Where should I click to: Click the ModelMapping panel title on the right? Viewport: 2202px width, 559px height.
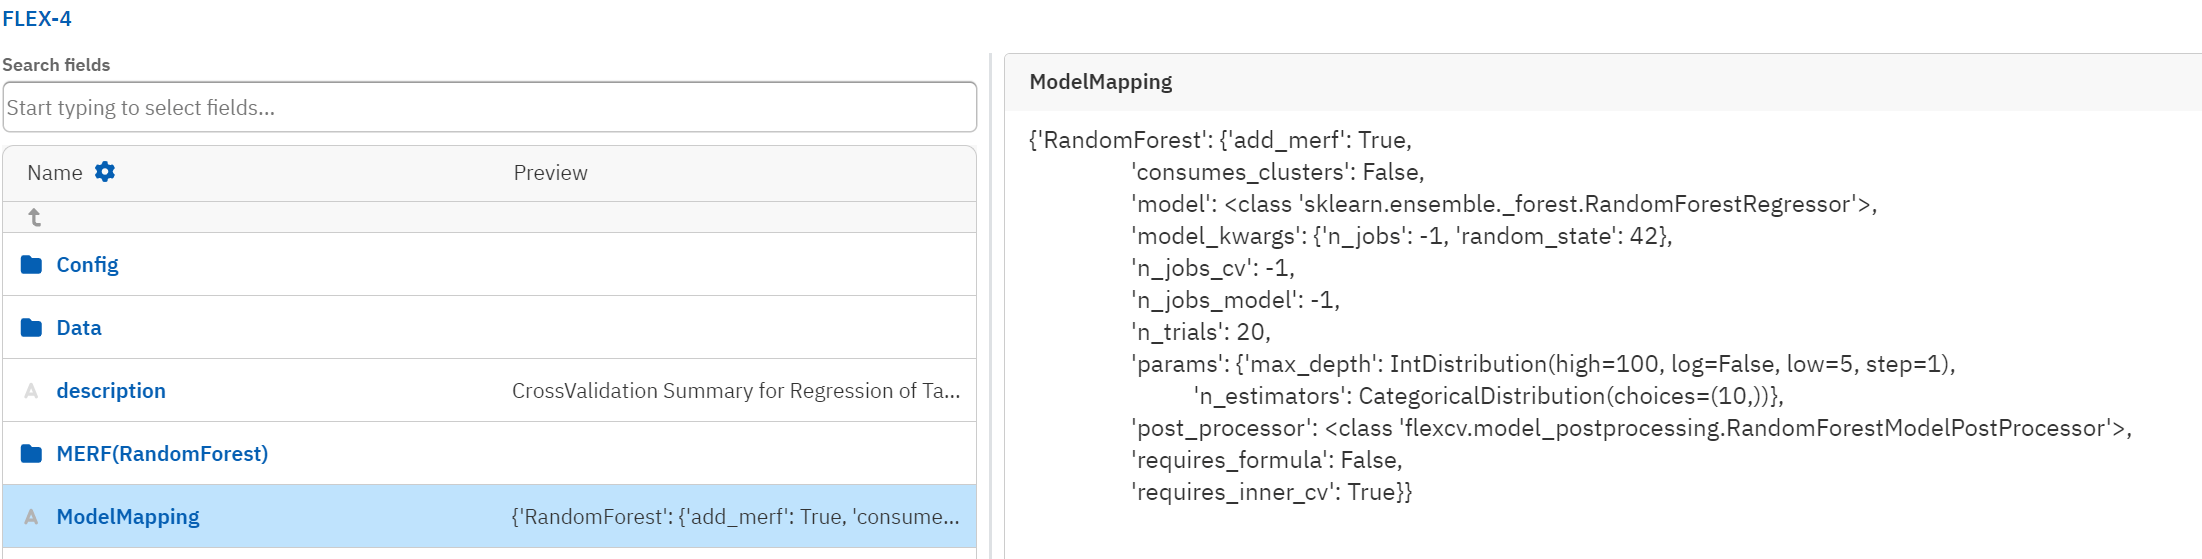click(1101, 82)
